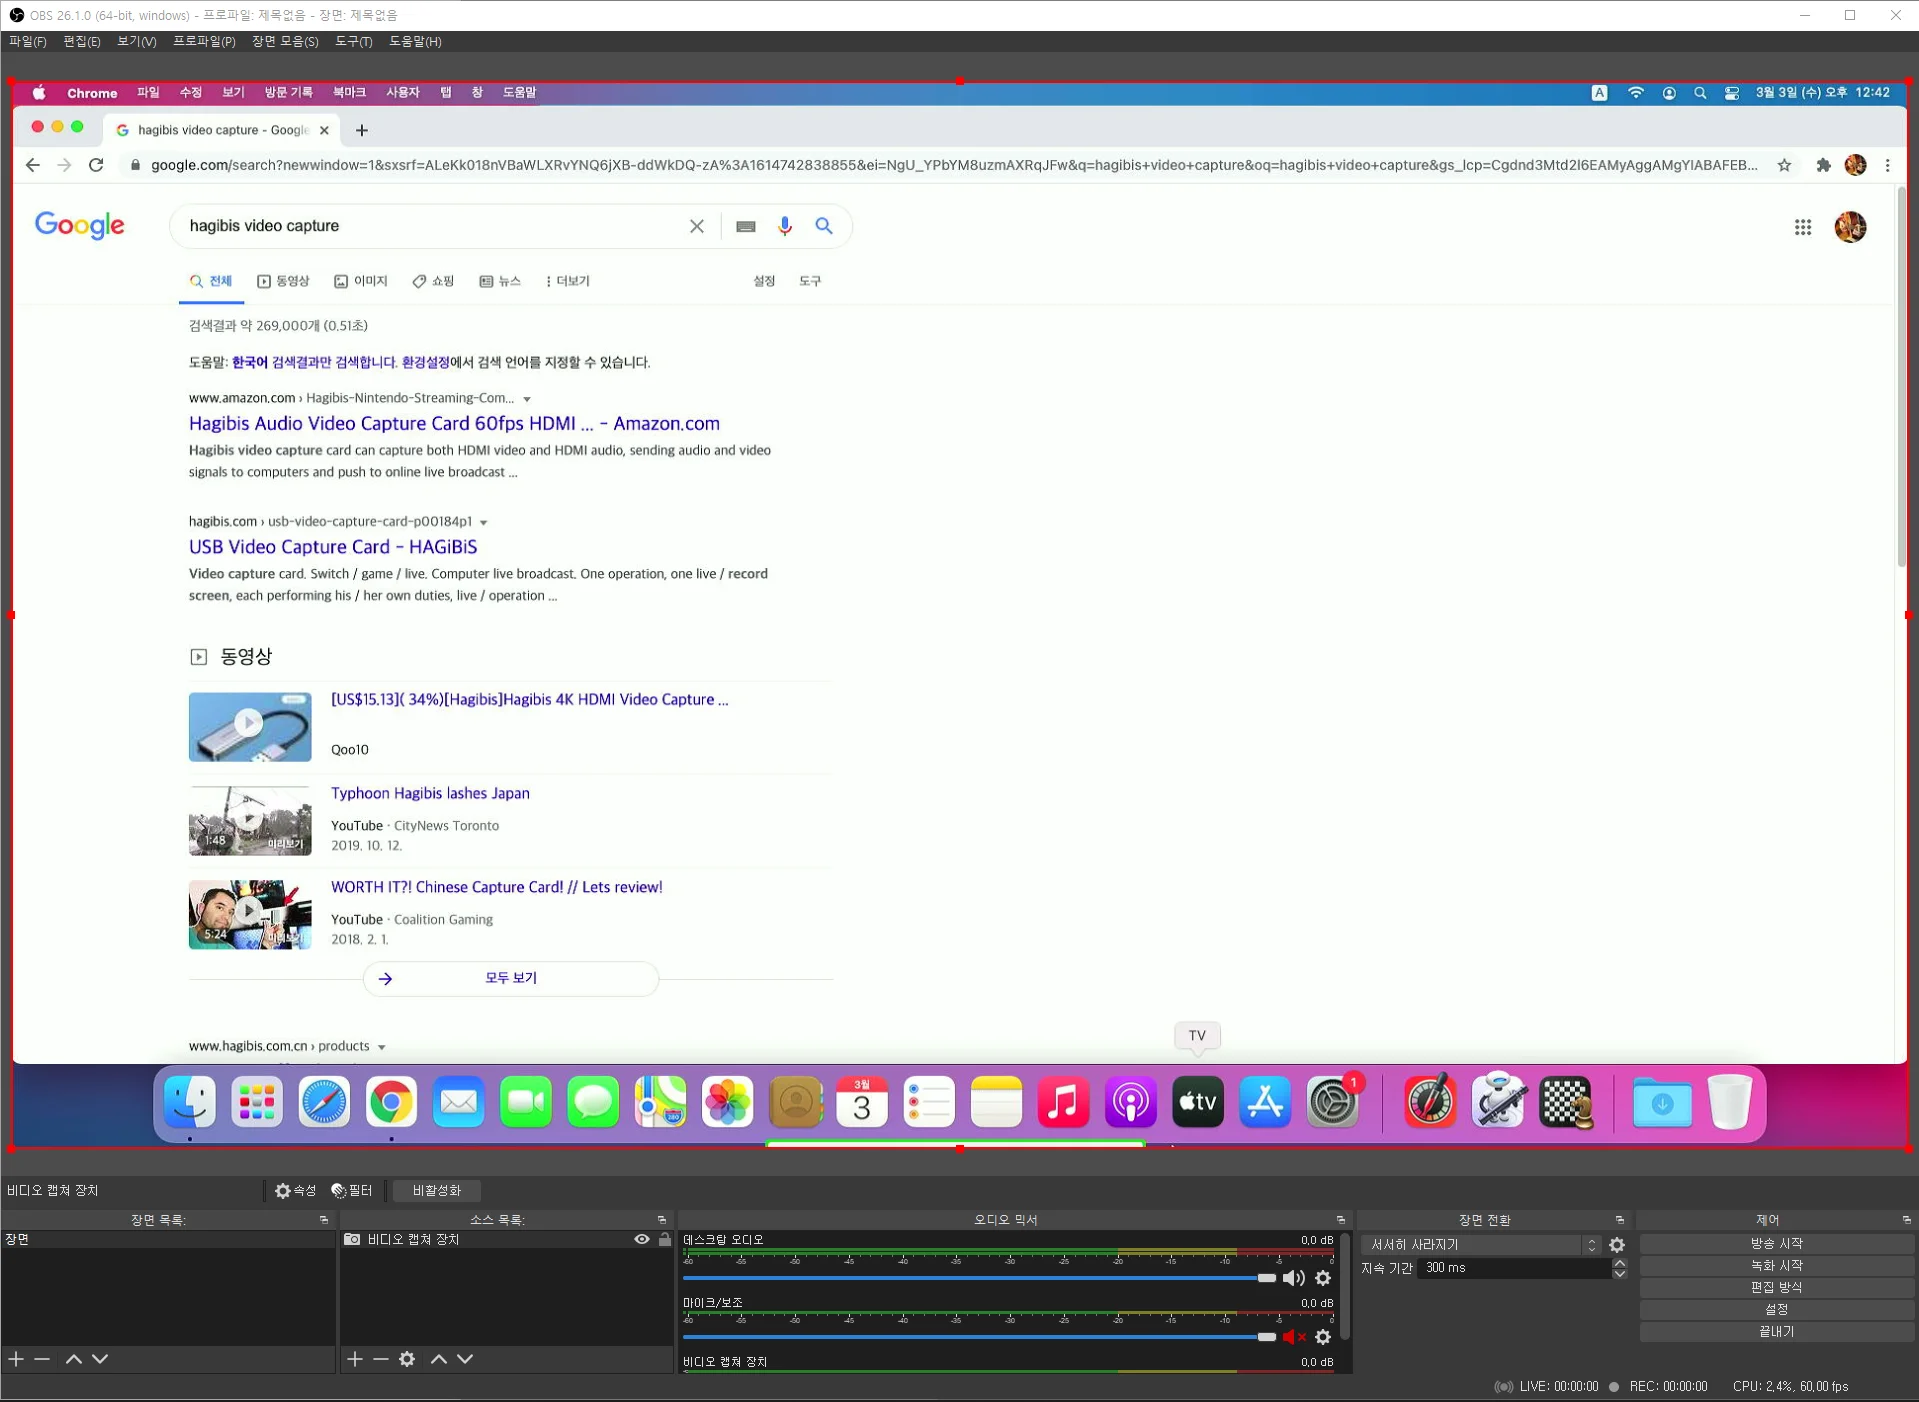Open Chrome's extensions puzzle icon

coord(1823,165)
